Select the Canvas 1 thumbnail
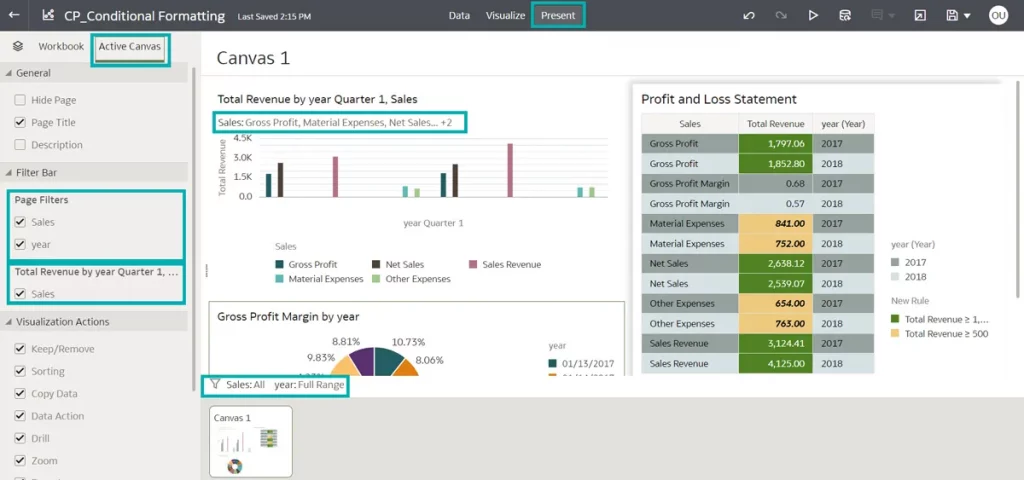Screen dimensions: 1024x480 point(250,441)
